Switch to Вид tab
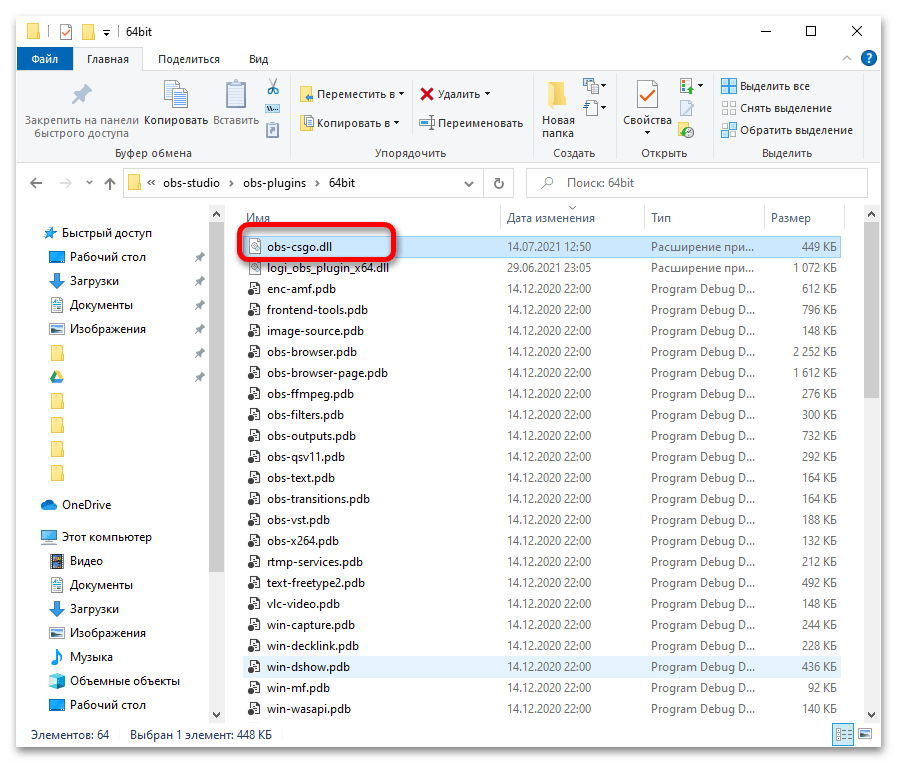The image size is (897, 763). 259,59
